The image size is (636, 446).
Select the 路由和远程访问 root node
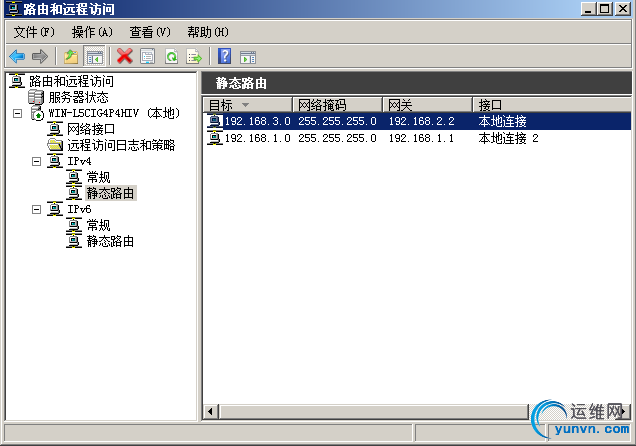(71, 81)
